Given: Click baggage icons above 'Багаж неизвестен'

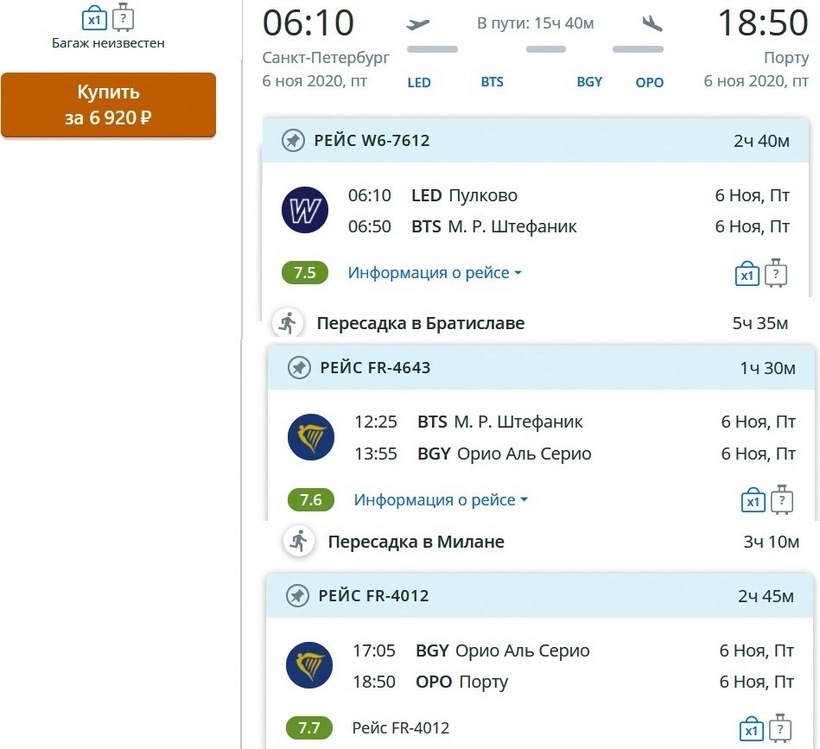Looking at the screenshot, I should (108, 18).
